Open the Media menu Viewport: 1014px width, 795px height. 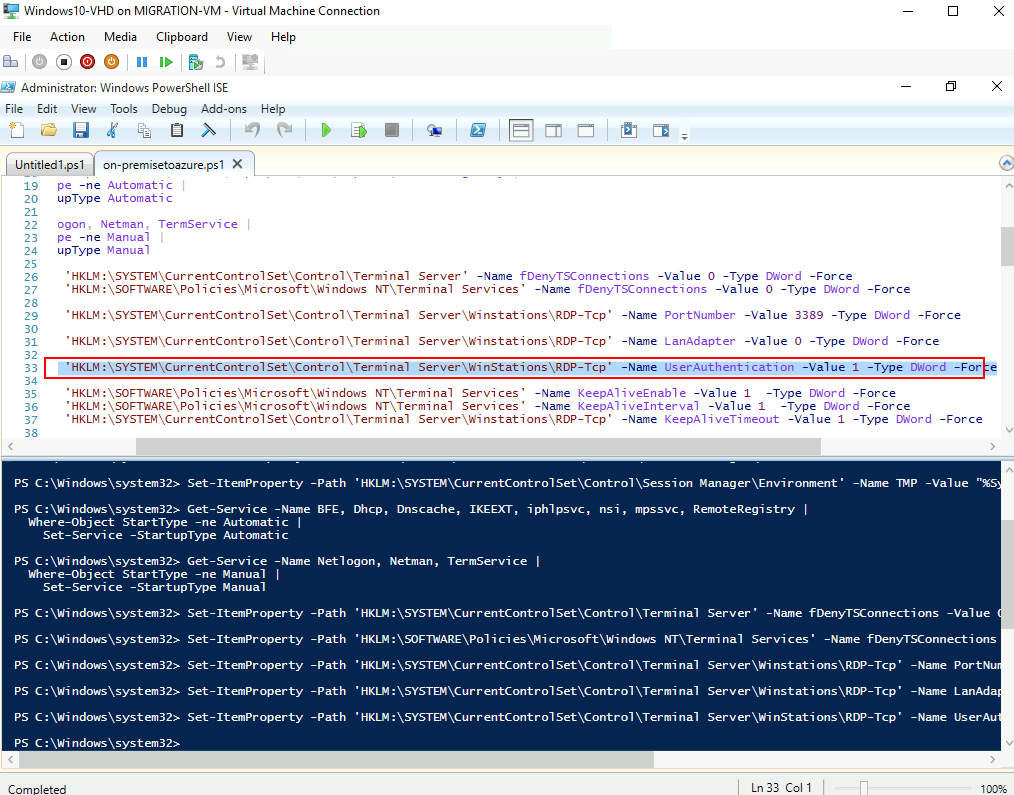(120, 37)
